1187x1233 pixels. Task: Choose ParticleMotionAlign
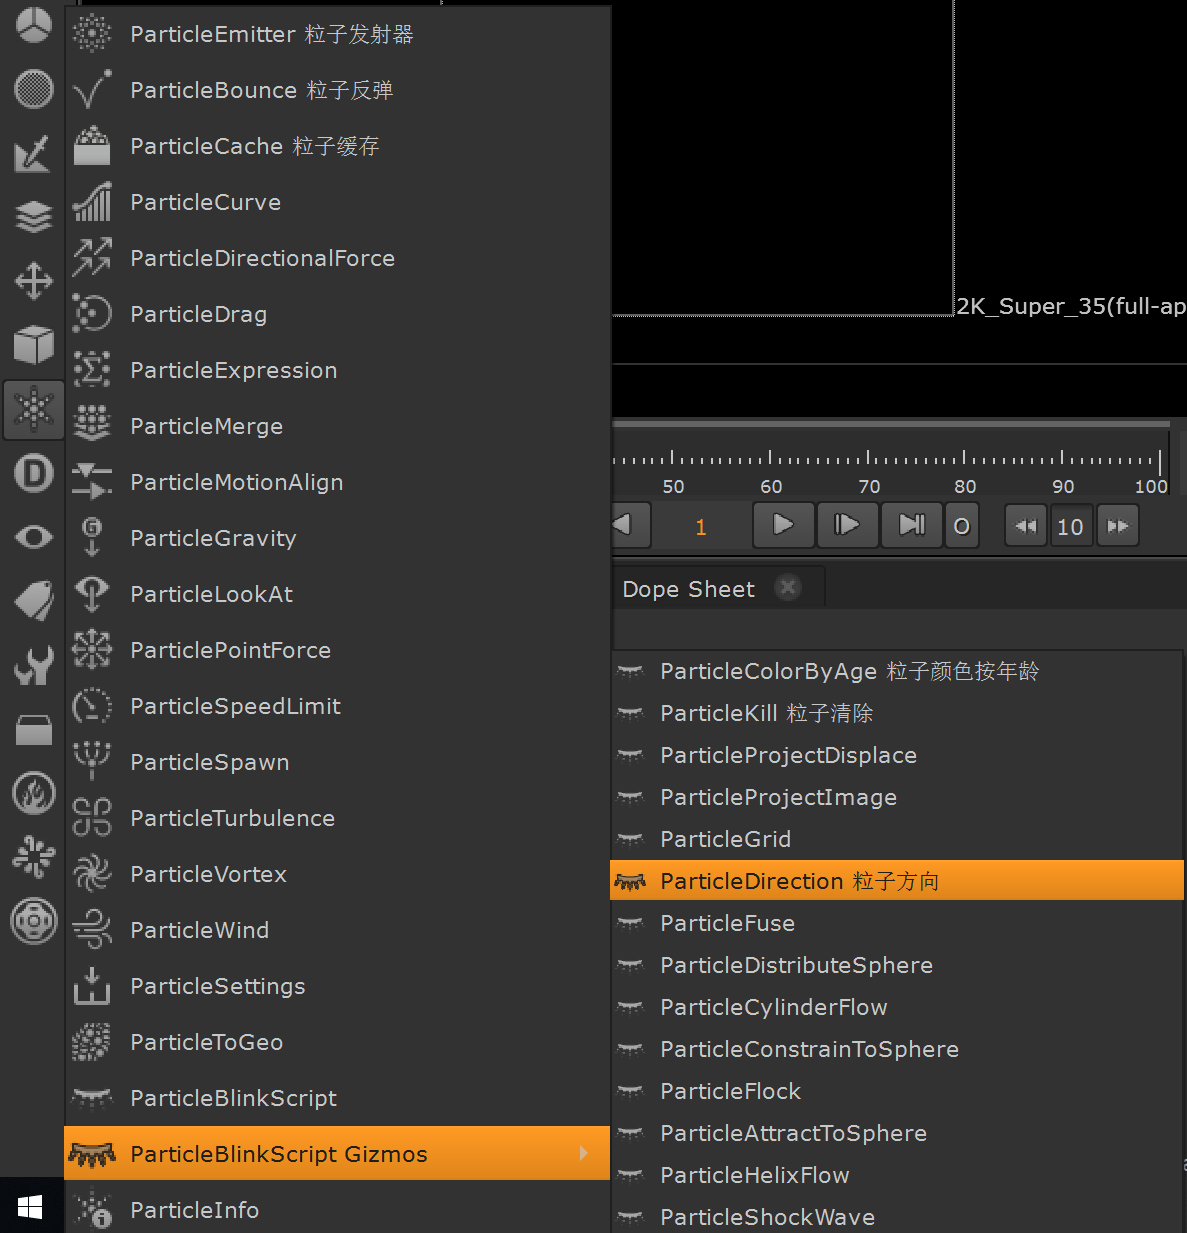337,482
